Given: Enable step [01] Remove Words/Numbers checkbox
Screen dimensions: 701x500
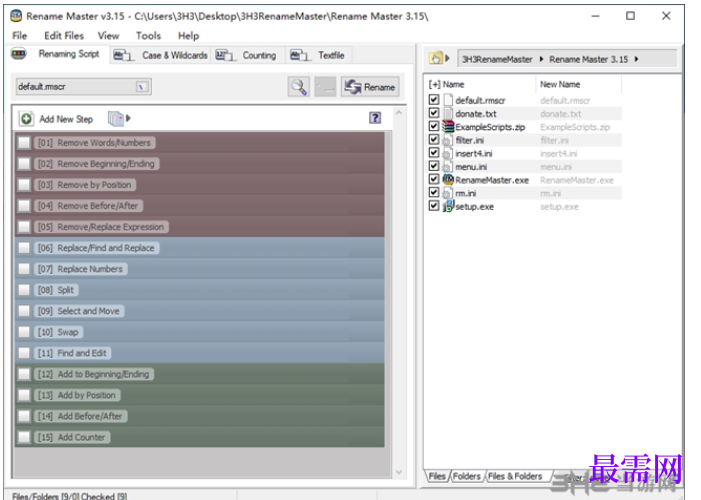Looking at the screenshot, I should (24, 143).
